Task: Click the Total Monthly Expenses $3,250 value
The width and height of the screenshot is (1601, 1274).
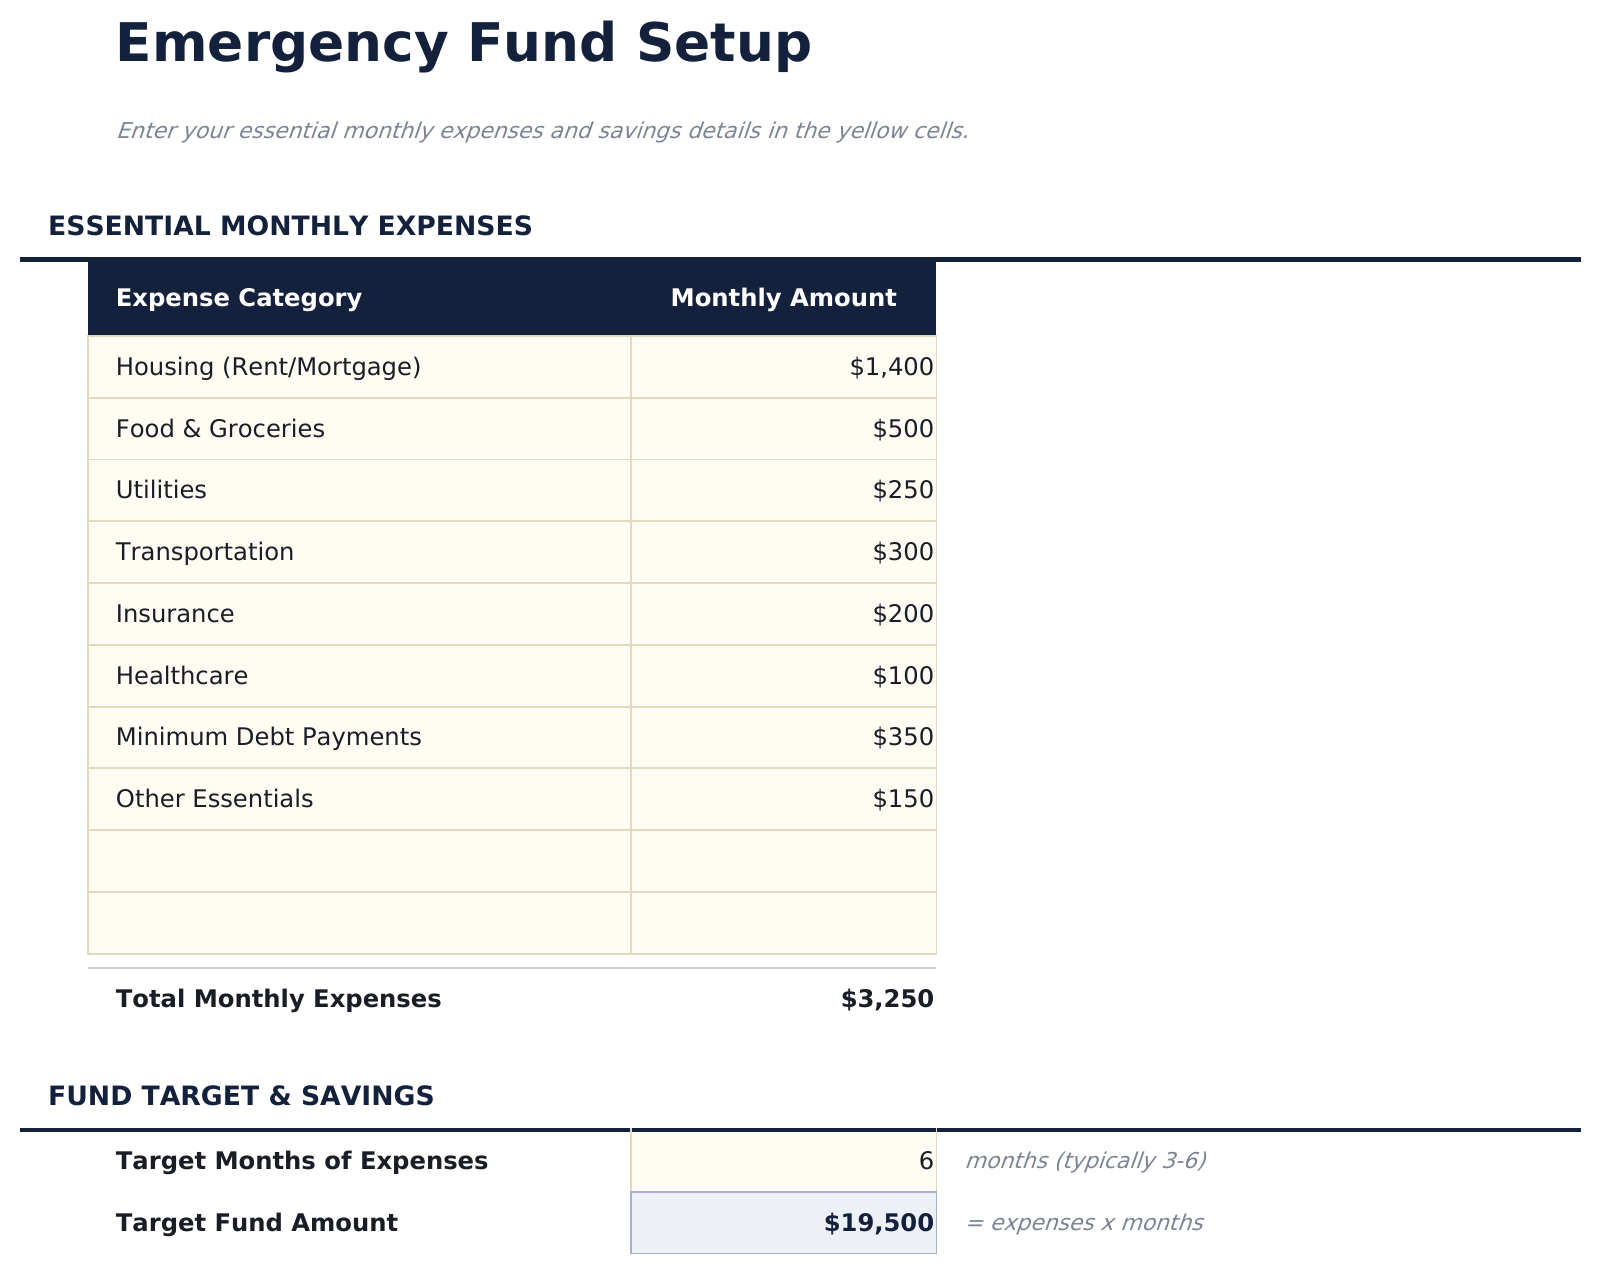Action: coord(886,999)
